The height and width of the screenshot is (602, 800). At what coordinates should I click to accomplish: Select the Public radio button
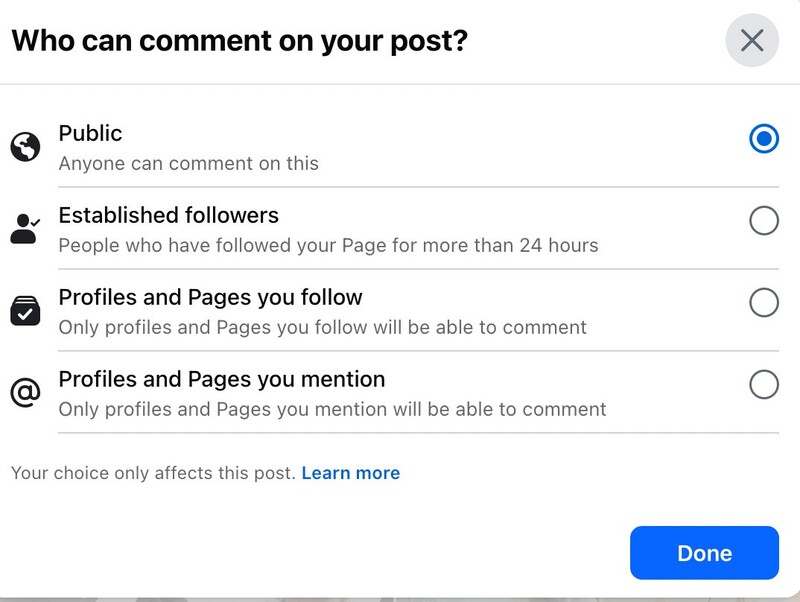point(764,139)
